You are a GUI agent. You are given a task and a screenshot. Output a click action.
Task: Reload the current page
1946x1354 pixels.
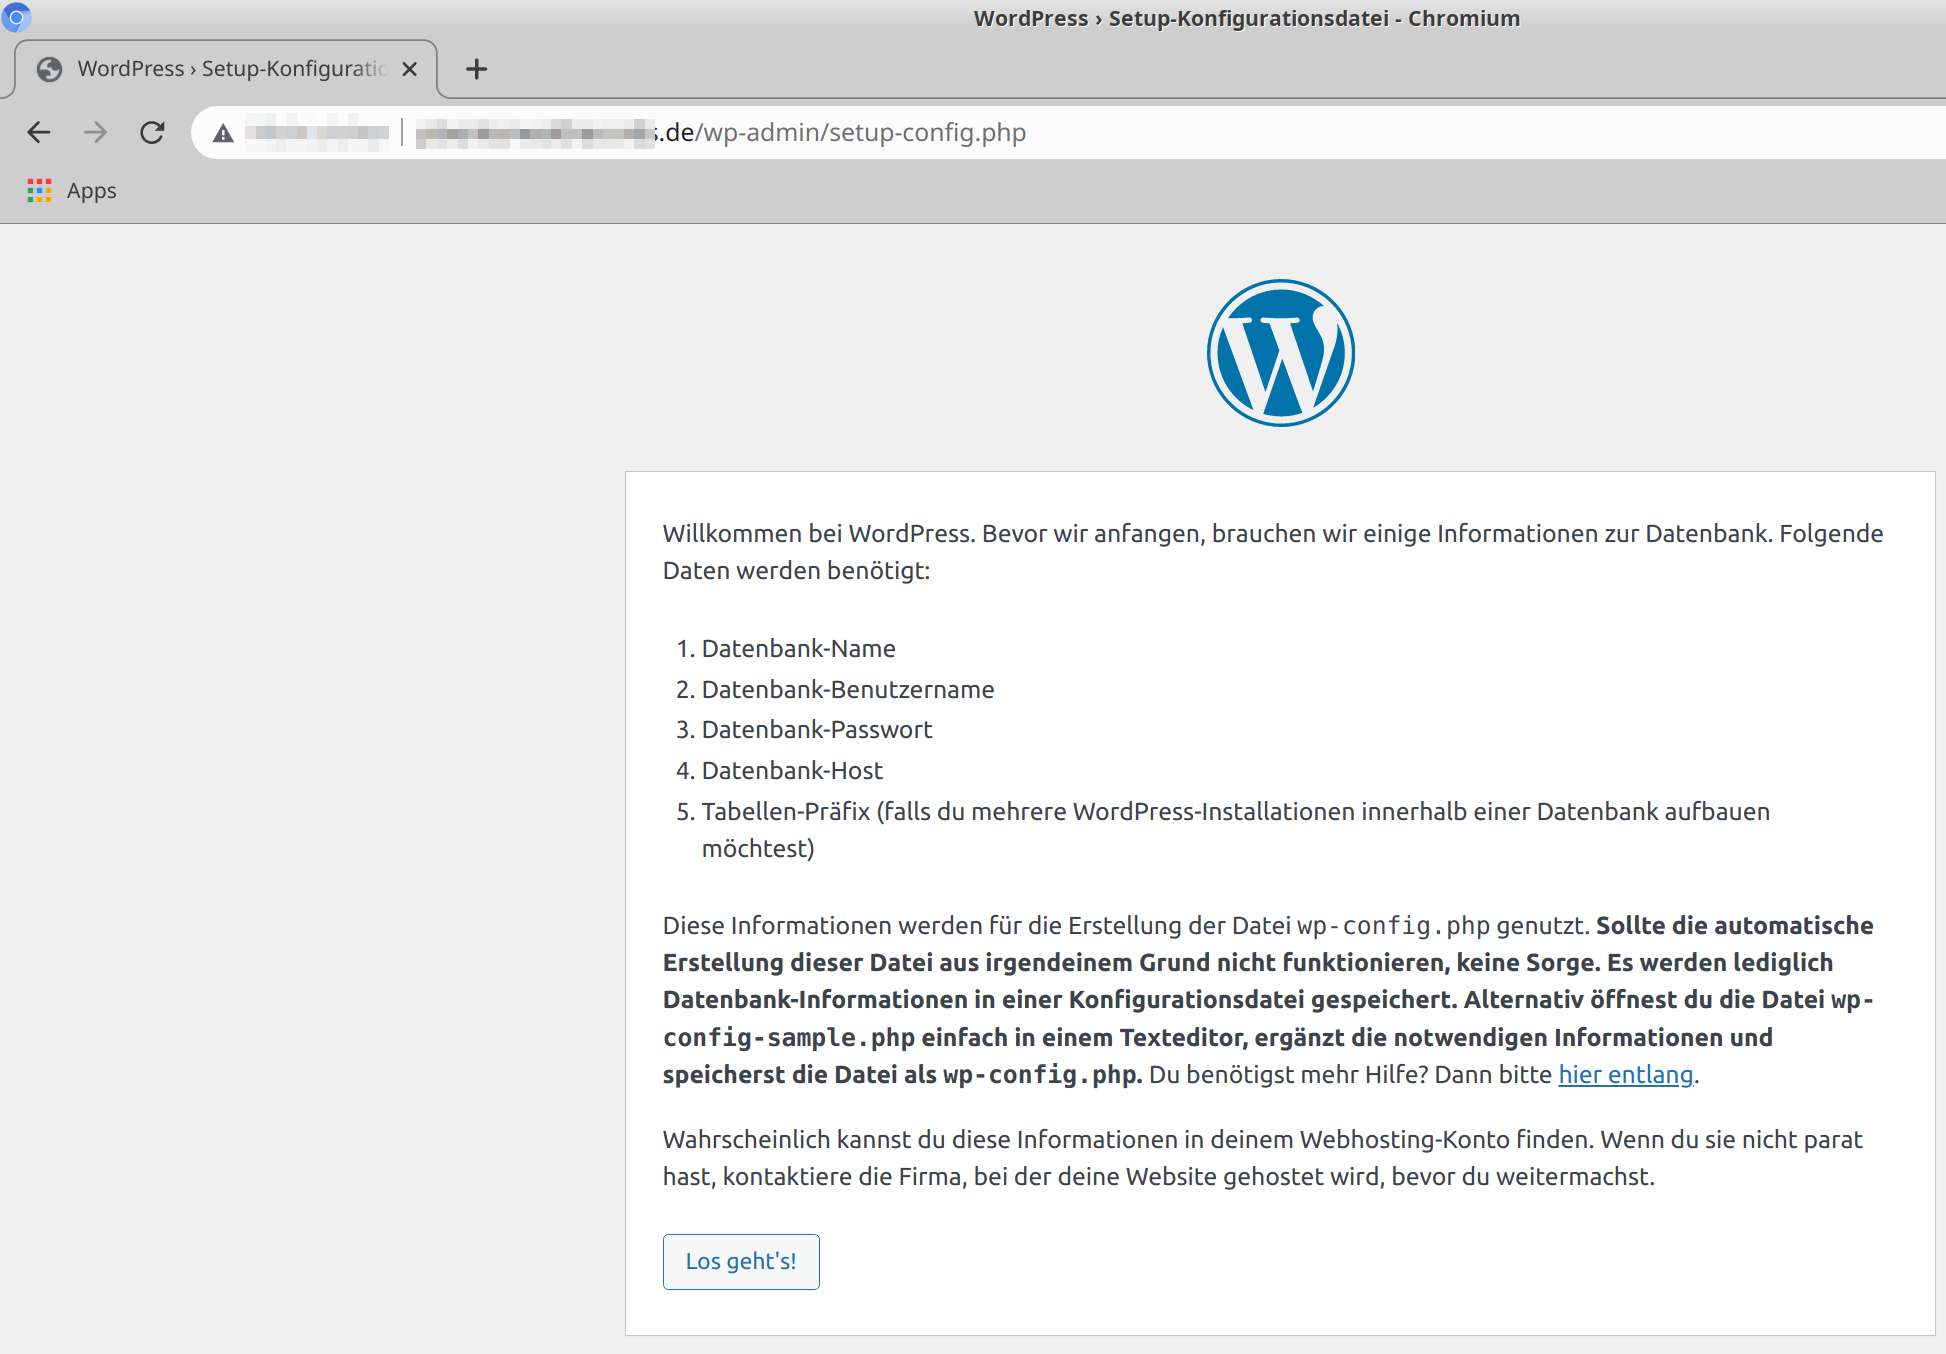[x=152, y=132]
